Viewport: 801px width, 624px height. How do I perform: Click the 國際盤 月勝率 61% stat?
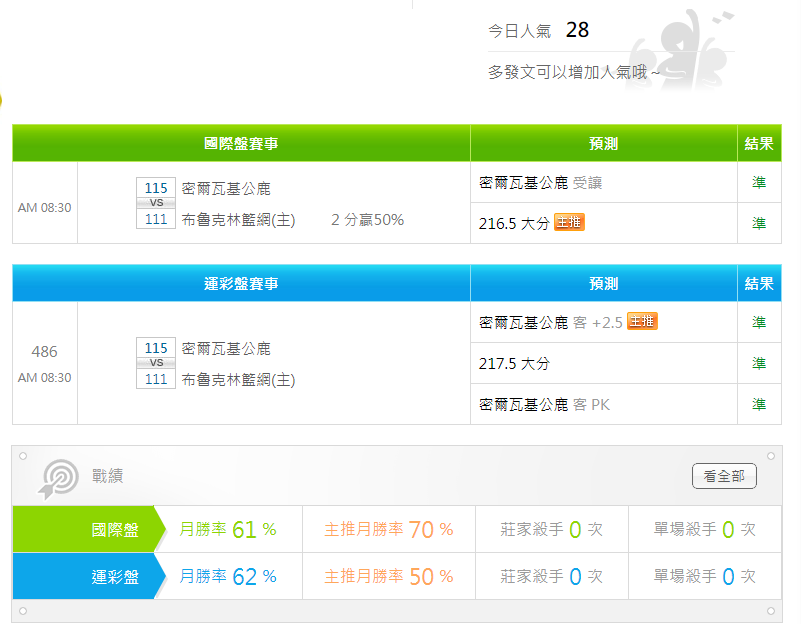pos(228,530)
